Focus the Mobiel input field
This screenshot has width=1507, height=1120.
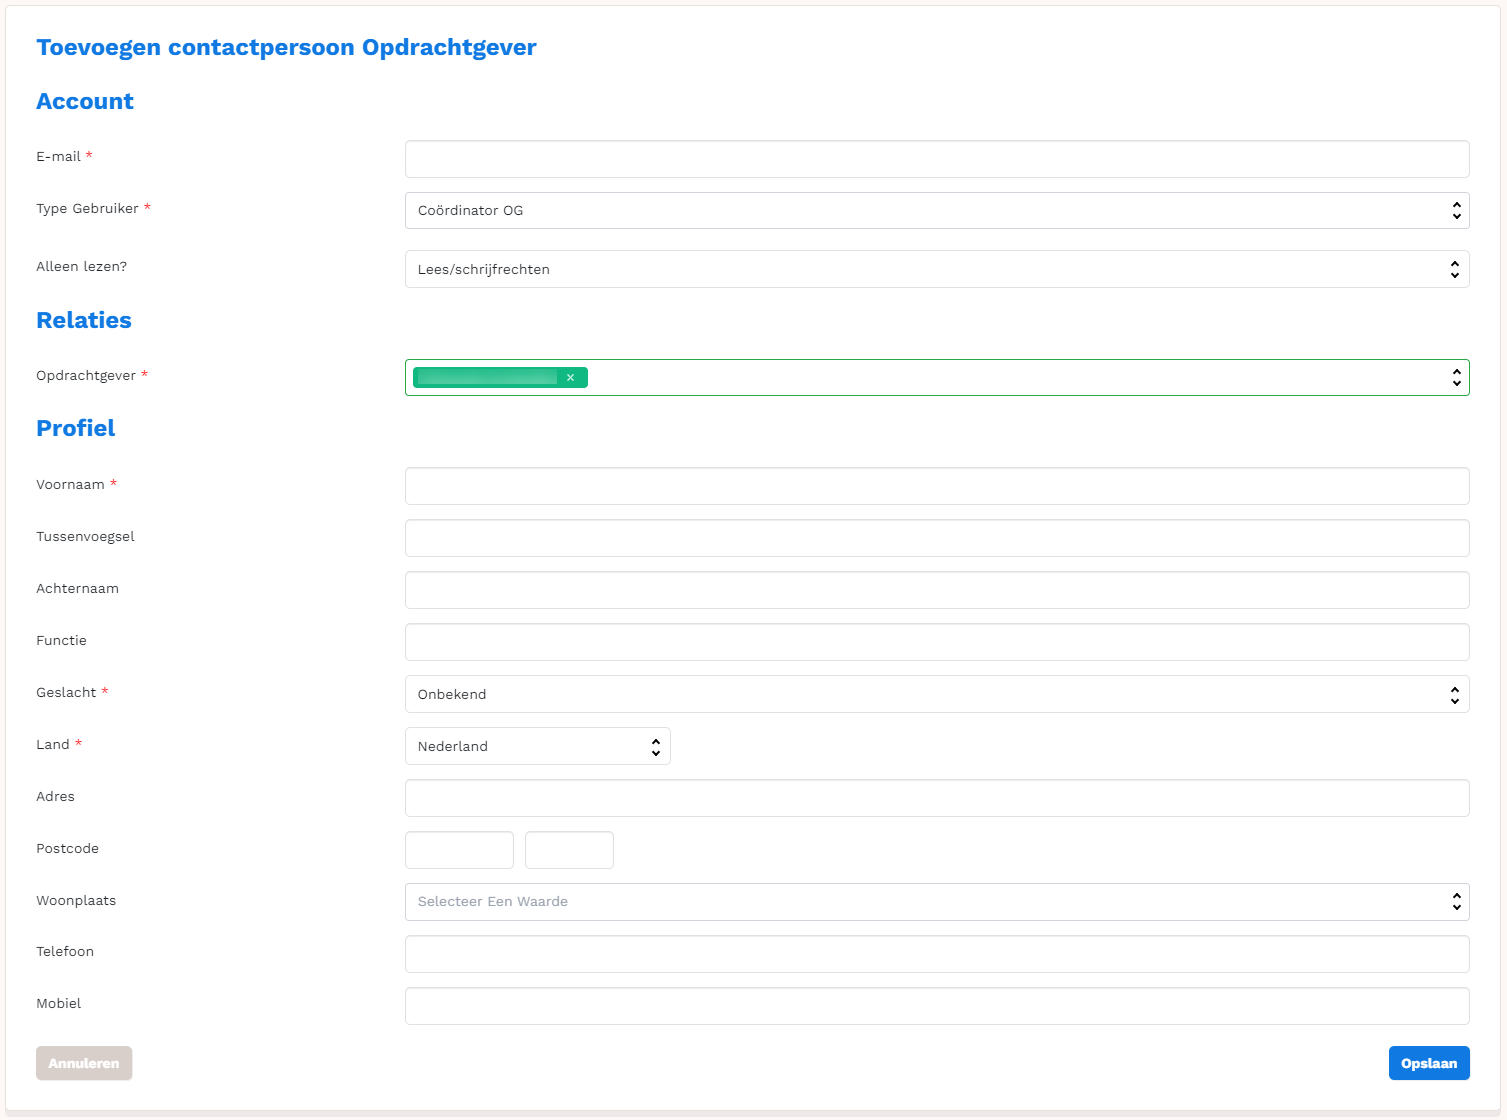tap(937, 1006)
